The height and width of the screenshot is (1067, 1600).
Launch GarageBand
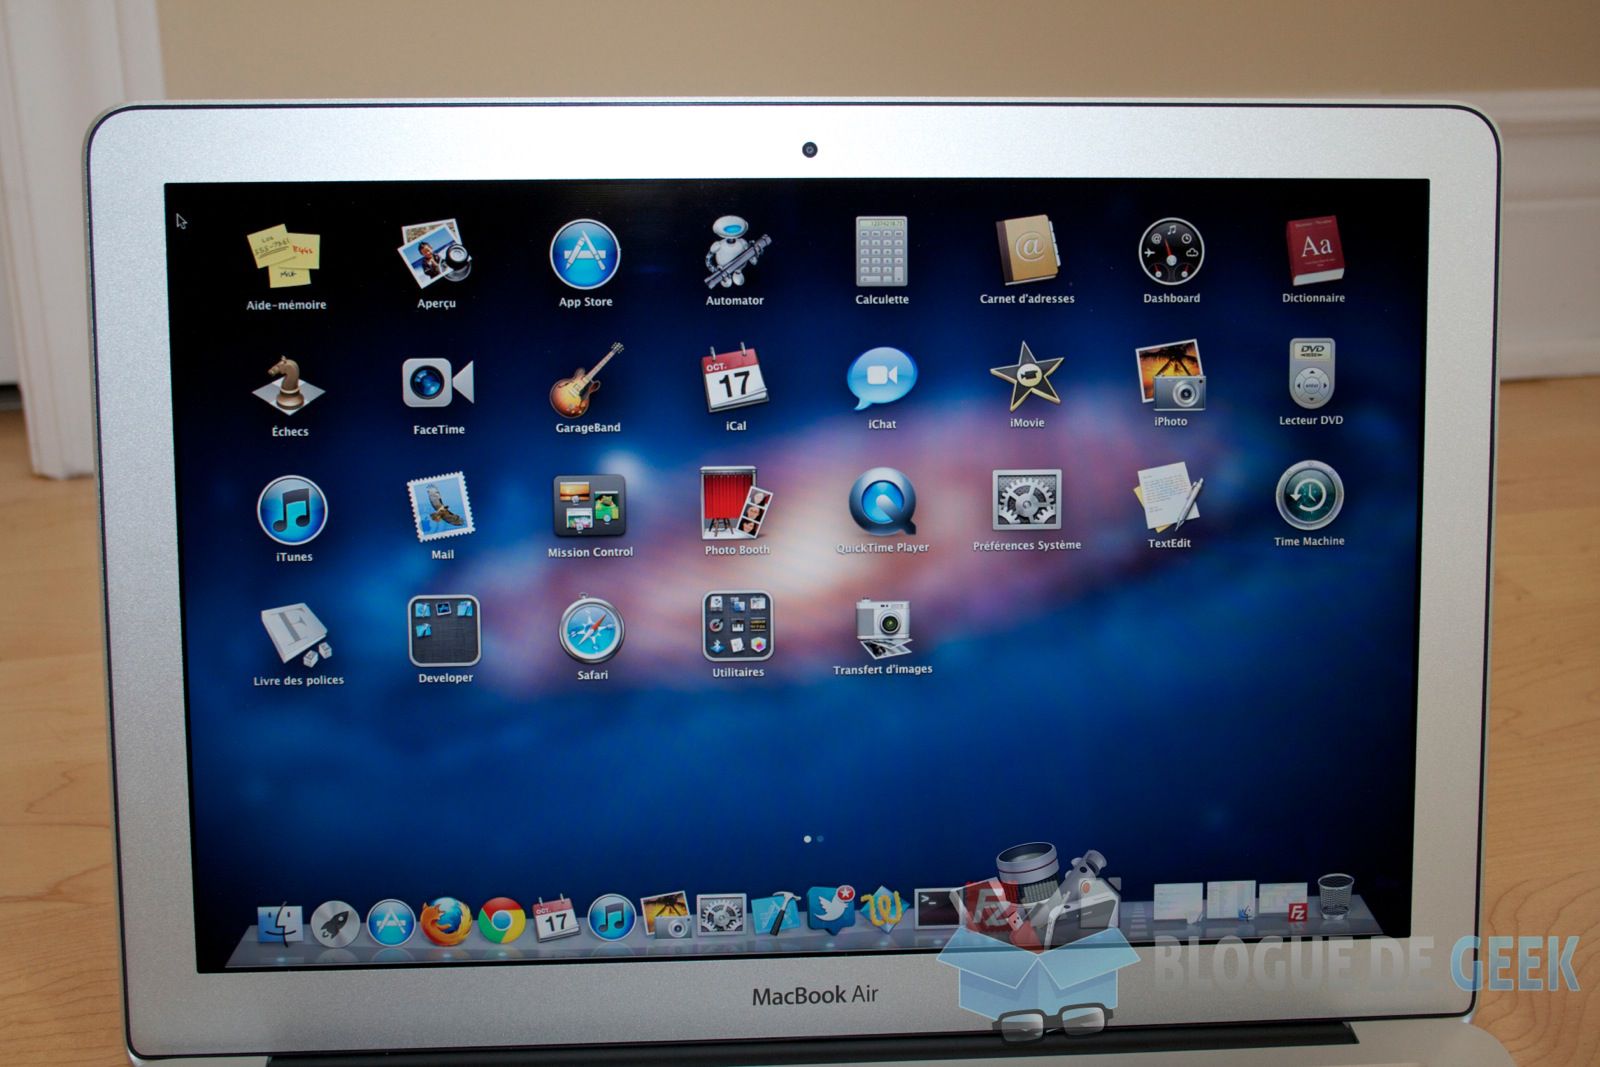[587, 381]
